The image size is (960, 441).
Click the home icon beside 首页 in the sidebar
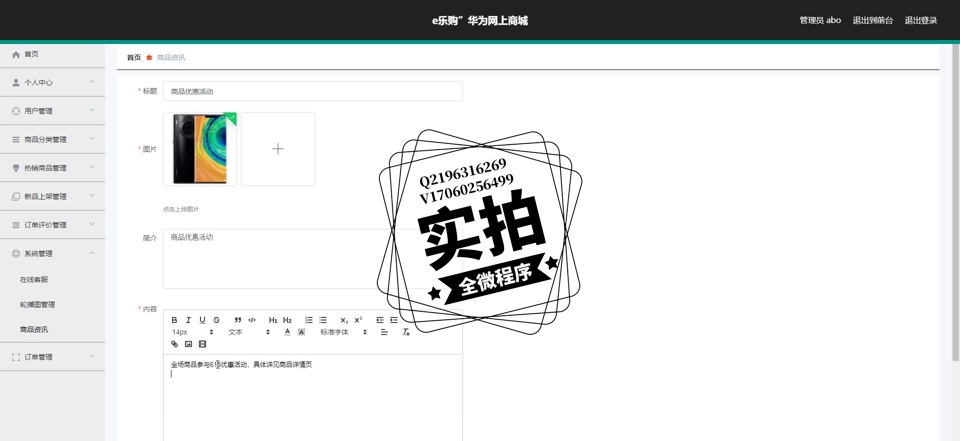(x=16, y=55)
